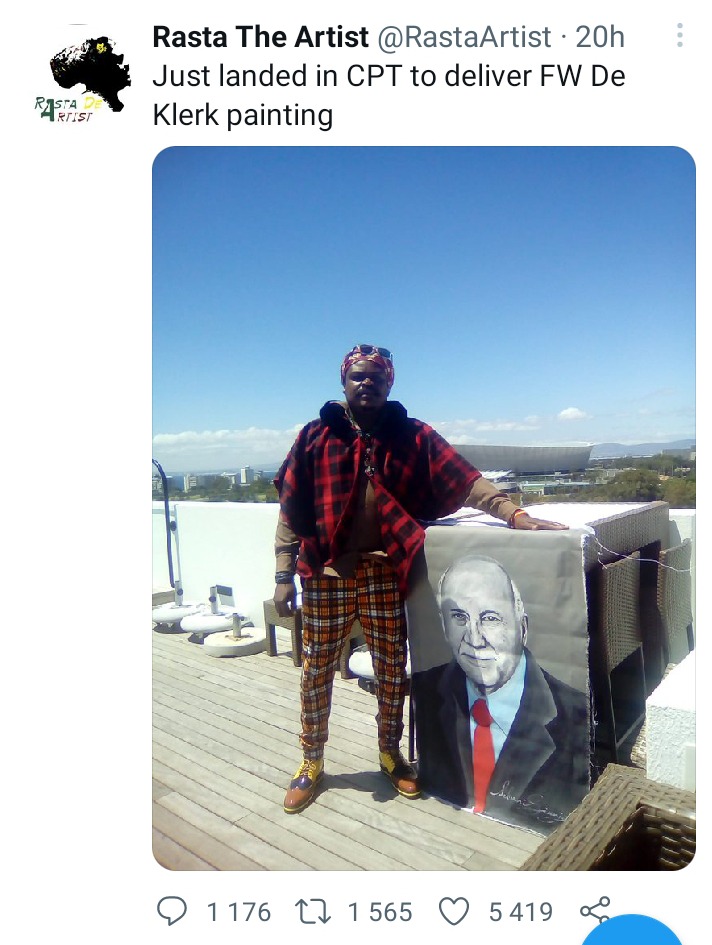Open the attached photo at the blue sky
Screen dimensions: 712x945
424,271
